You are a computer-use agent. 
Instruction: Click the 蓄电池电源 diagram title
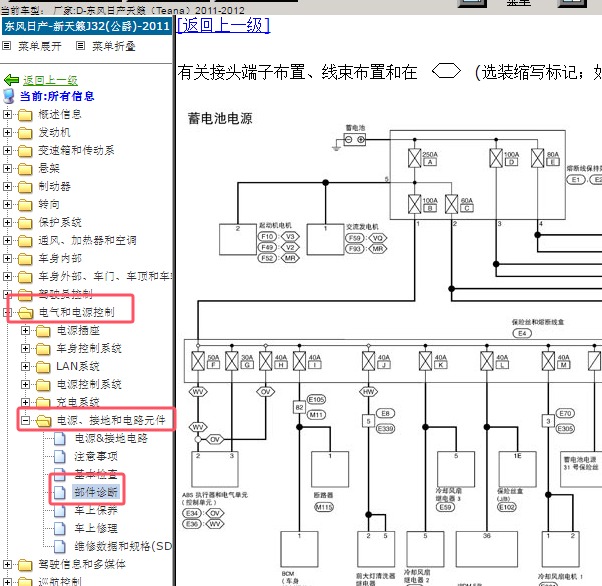(220, 118)
